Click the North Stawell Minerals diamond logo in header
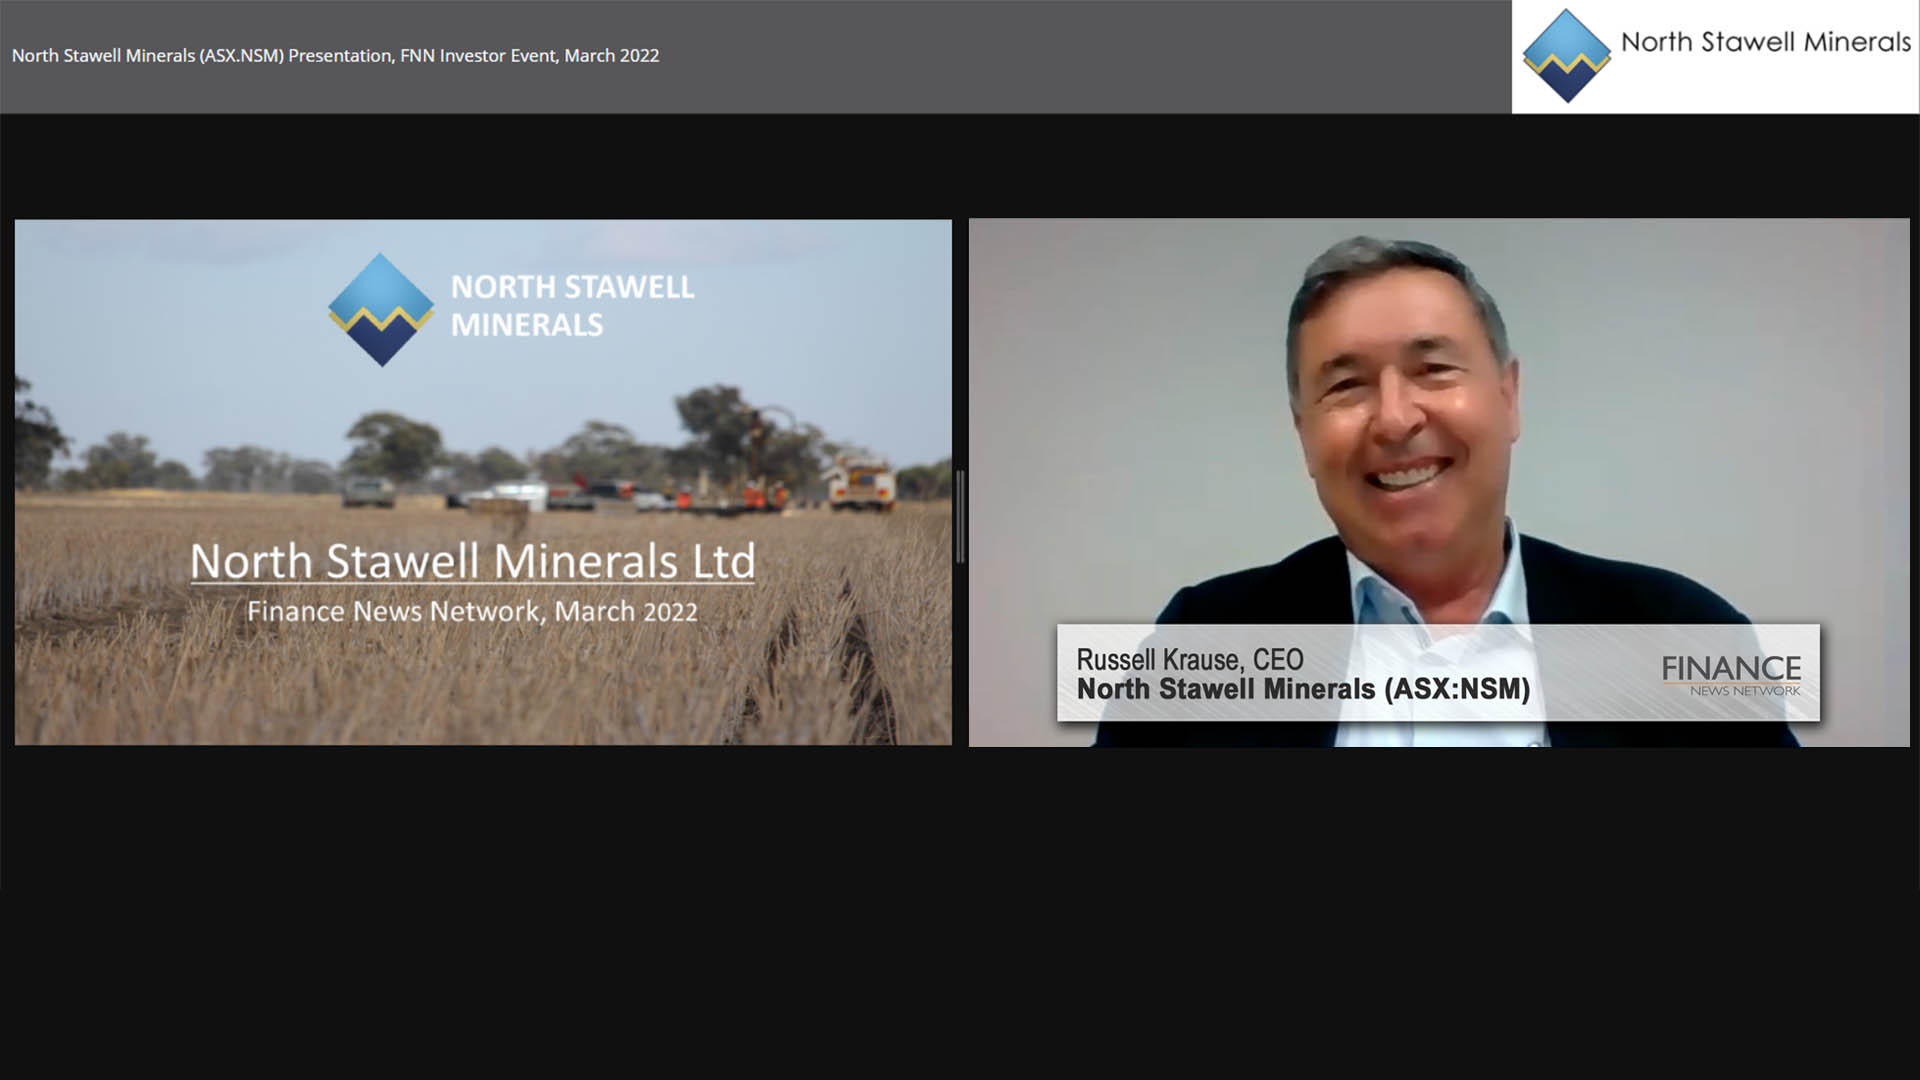This screenshot has width=1920, height=1080. (1566, 56)
